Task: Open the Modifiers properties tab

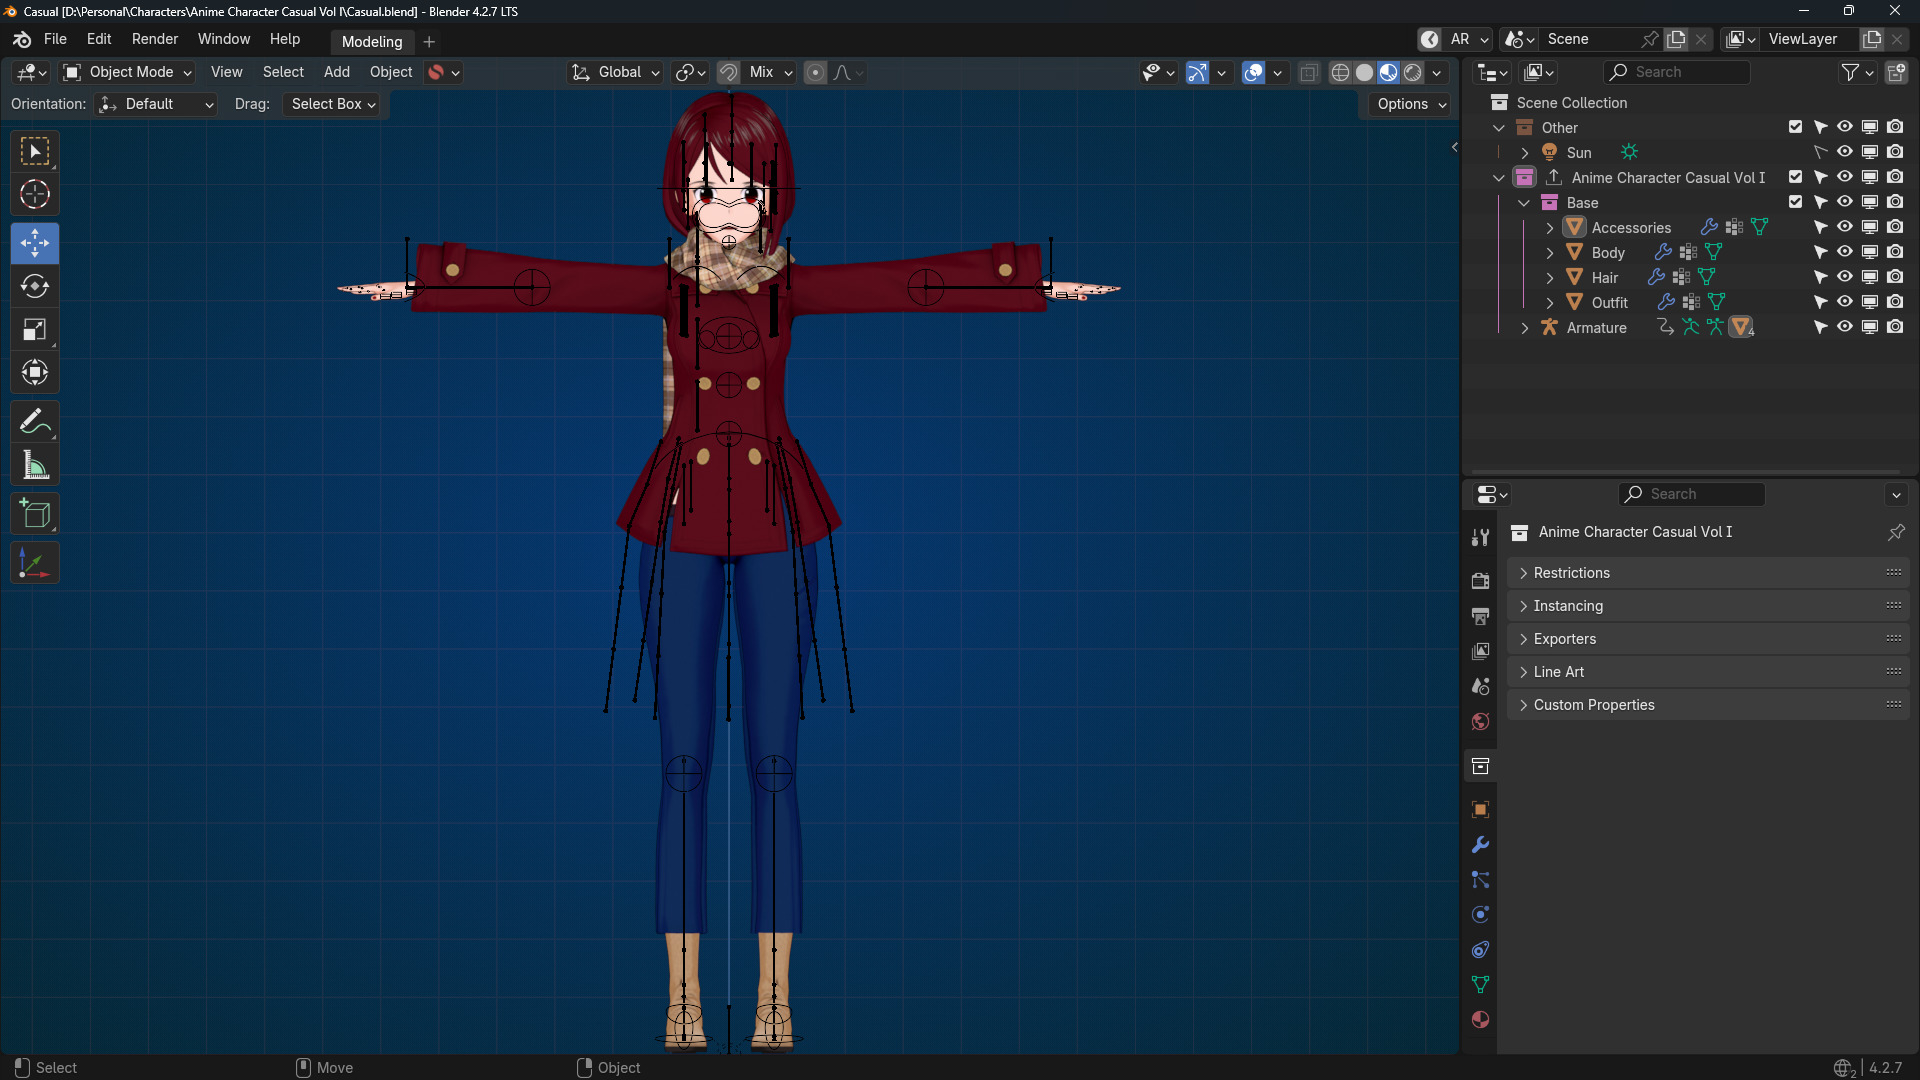Action: 1481,845
